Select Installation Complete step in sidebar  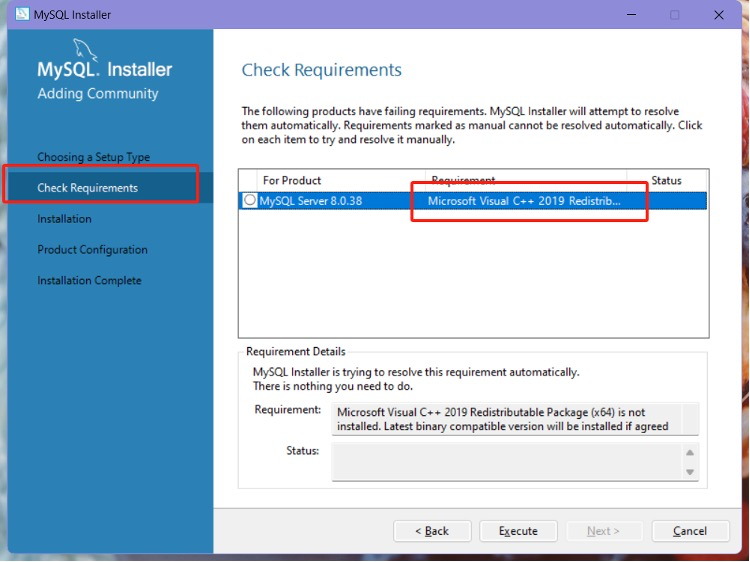[89, 281]
